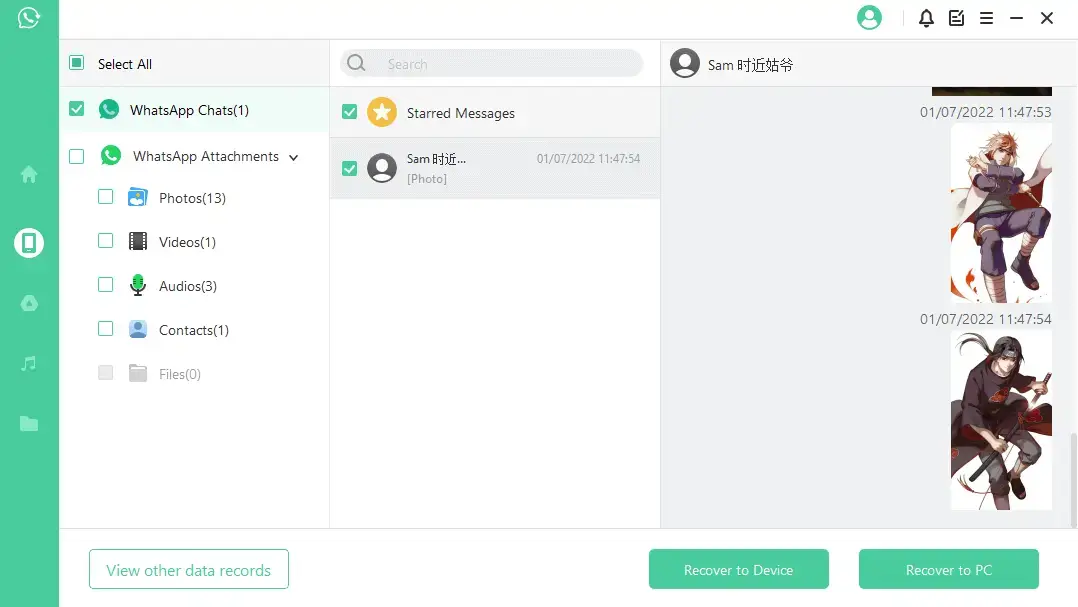The height and width of the screenshot is (607, 1078).
Task: Select the phone/device recovery icon in sidebar
Action: 27,240
